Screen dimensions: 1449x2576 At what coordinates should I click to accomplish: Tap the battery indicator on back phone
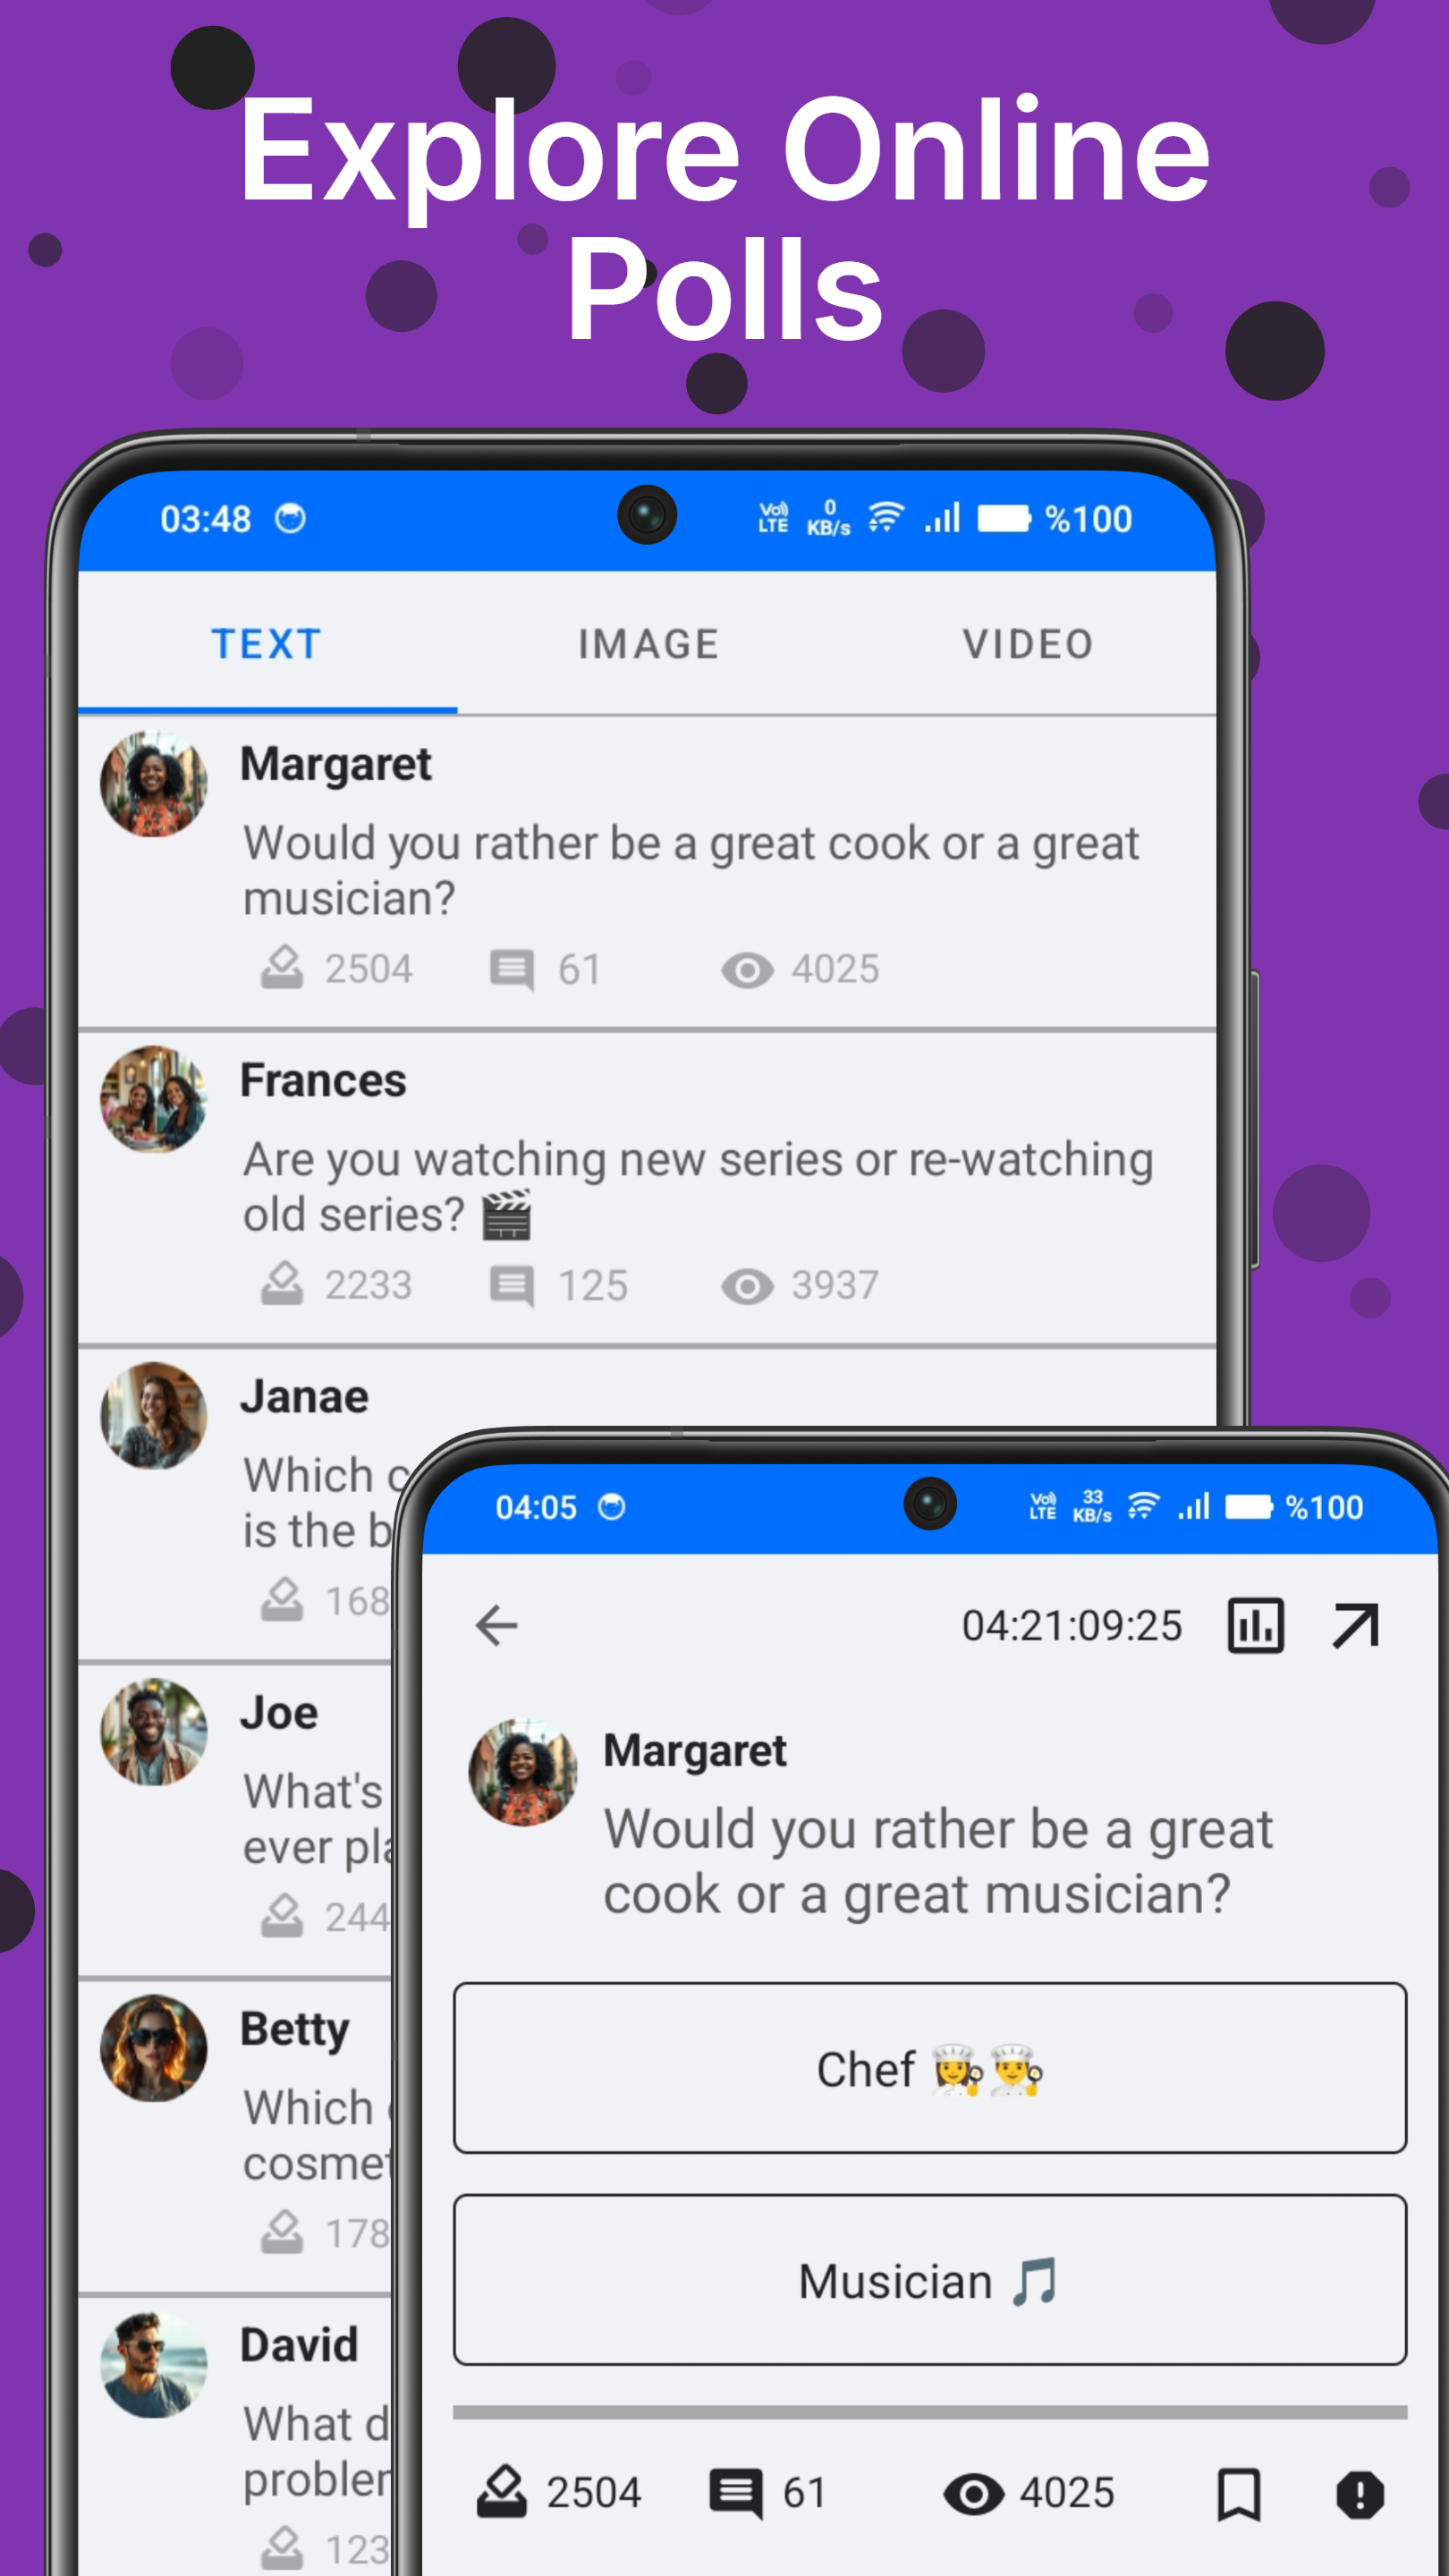point(1004,519)
